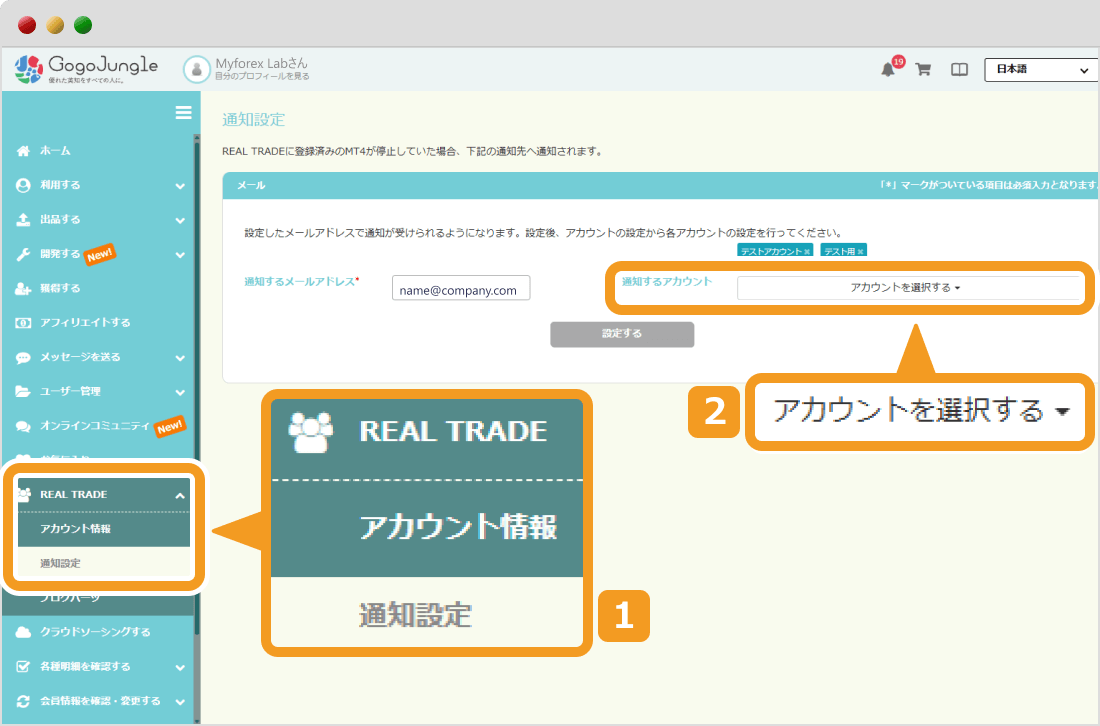Viewport: 1100px width, 726px height.
Task: Click the Myforex Lab profile avatar
Action: 195,68
